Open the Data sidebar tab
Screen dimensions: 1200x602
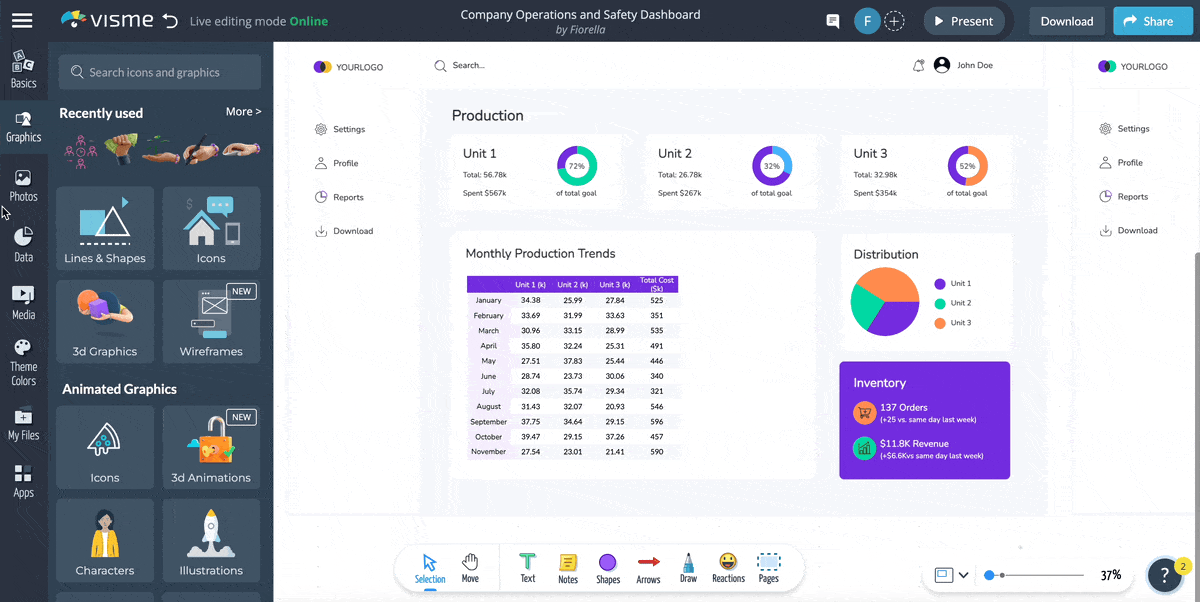pyautogui.click(x=23, y=245)
